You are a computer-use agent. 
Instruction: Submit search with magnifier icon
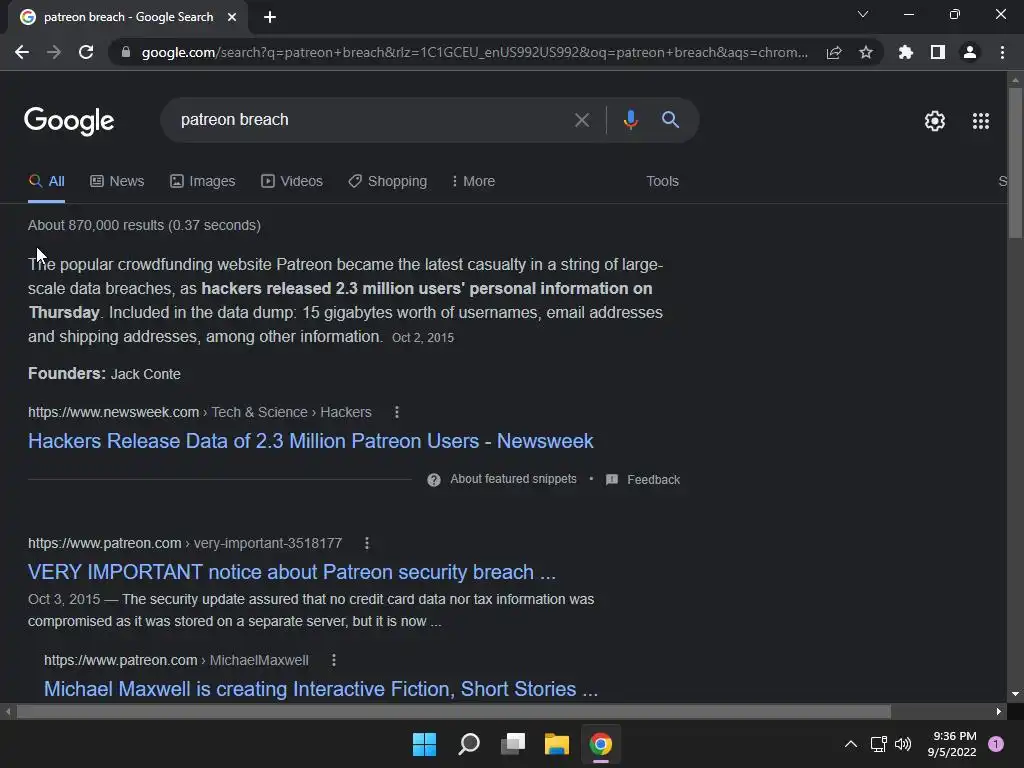click(x=670, y=120)
